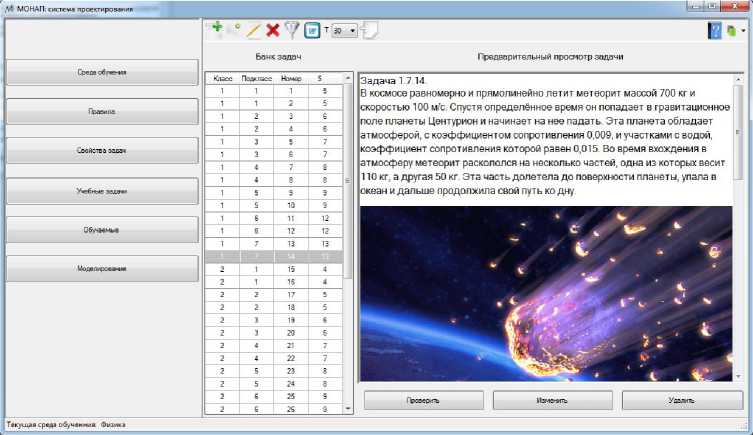Open the Свойства задач section
This screenshot has height=435, width=753.
(x=102, y=151)
